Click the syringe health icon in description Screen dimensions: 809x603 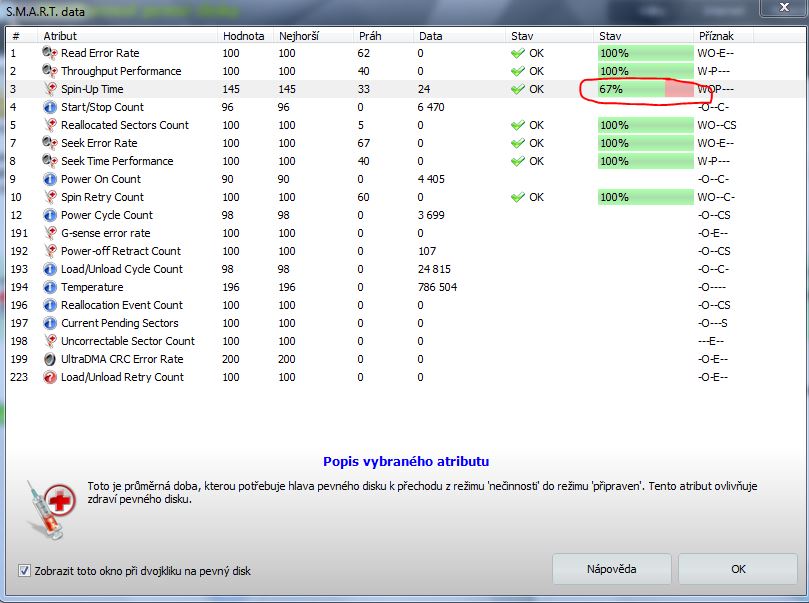(48, 503)
